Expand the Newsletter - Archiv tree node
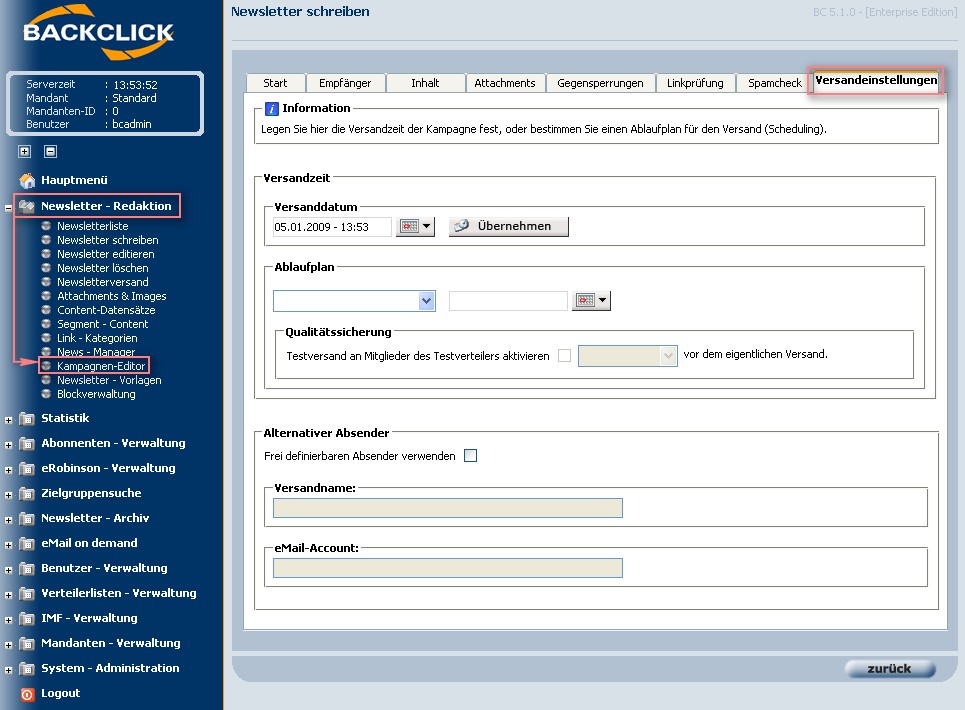Image resolution: width=965 pixels, height=710 pixels. 9,521
